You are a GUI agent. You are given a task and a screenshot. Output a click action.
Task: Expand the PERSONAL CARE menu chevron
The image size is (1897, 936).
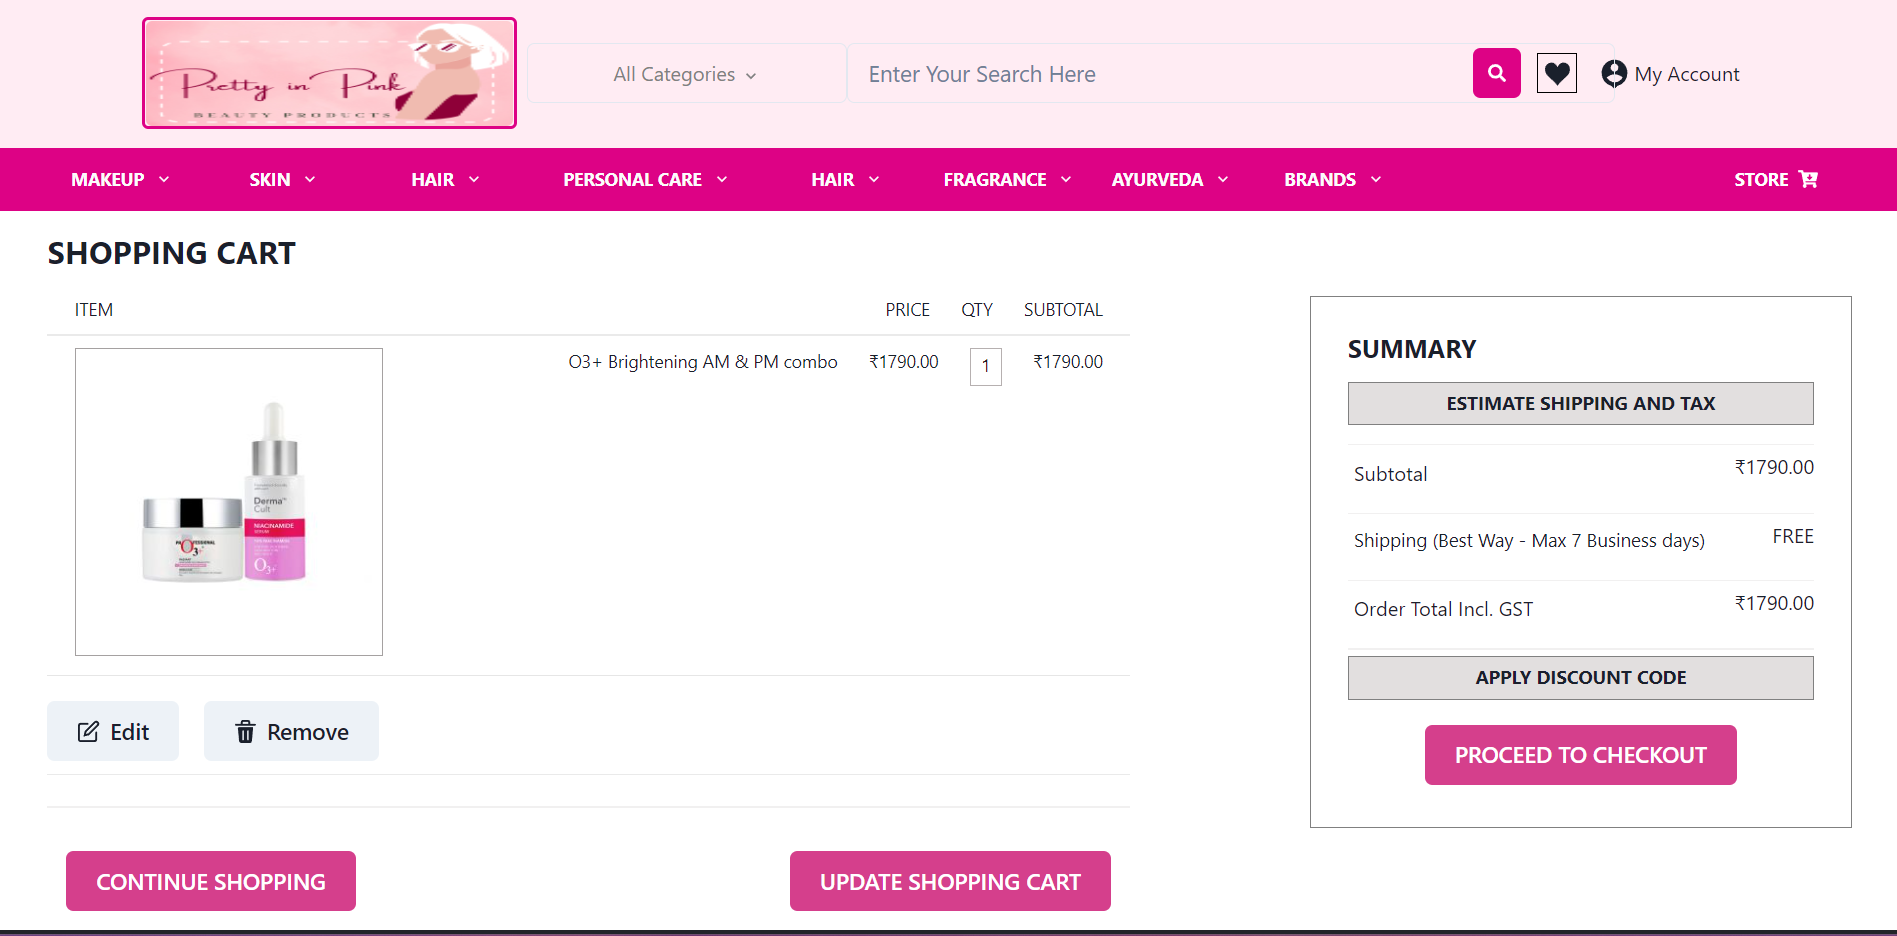click(722, 179)
